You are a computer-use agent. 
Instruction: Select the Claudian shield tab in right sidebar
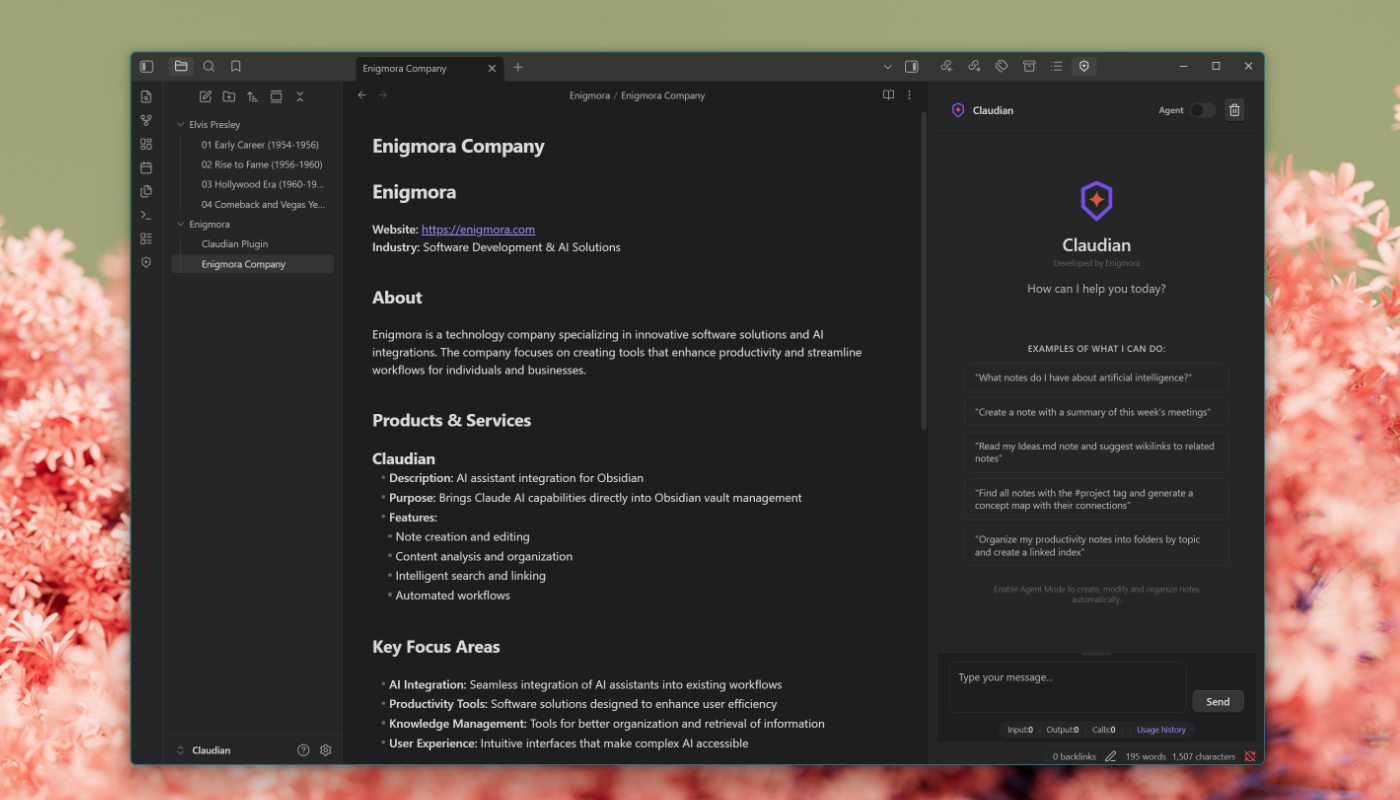tap(1084, 66)
